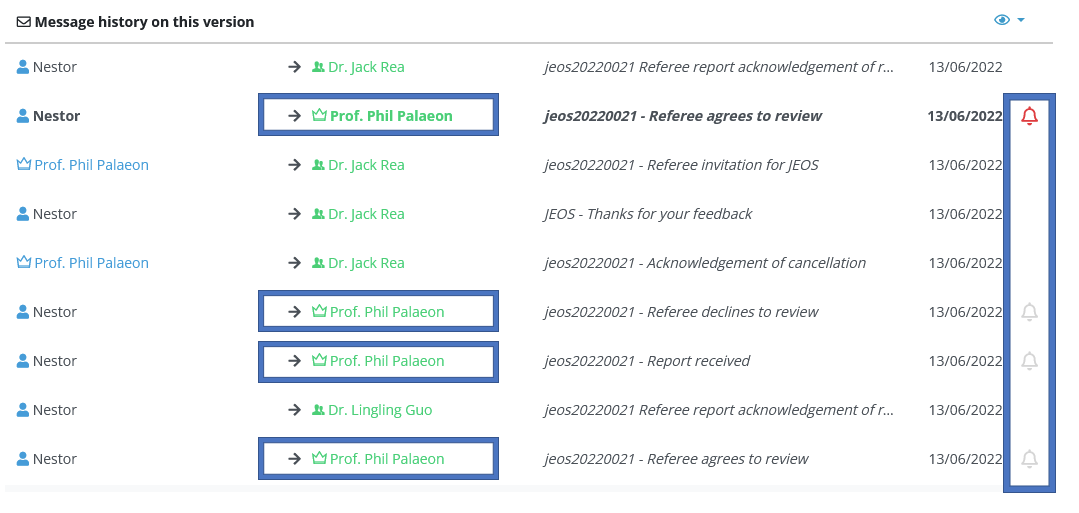
Task: Click the referee icon beside Dr. Lingling Guo
Action: [318, 410]
